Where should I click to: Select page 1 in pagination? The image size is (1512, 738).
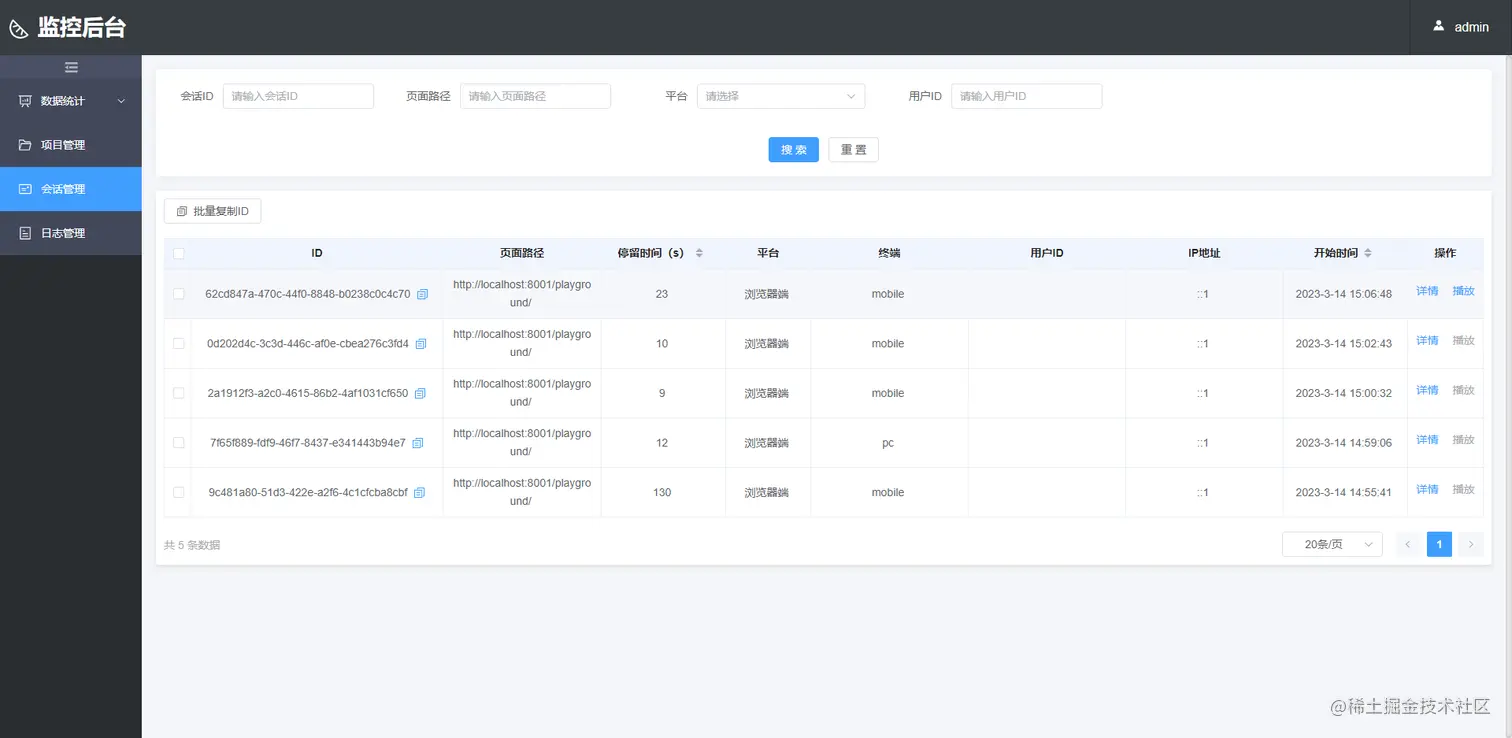[x=1439, y=544]
